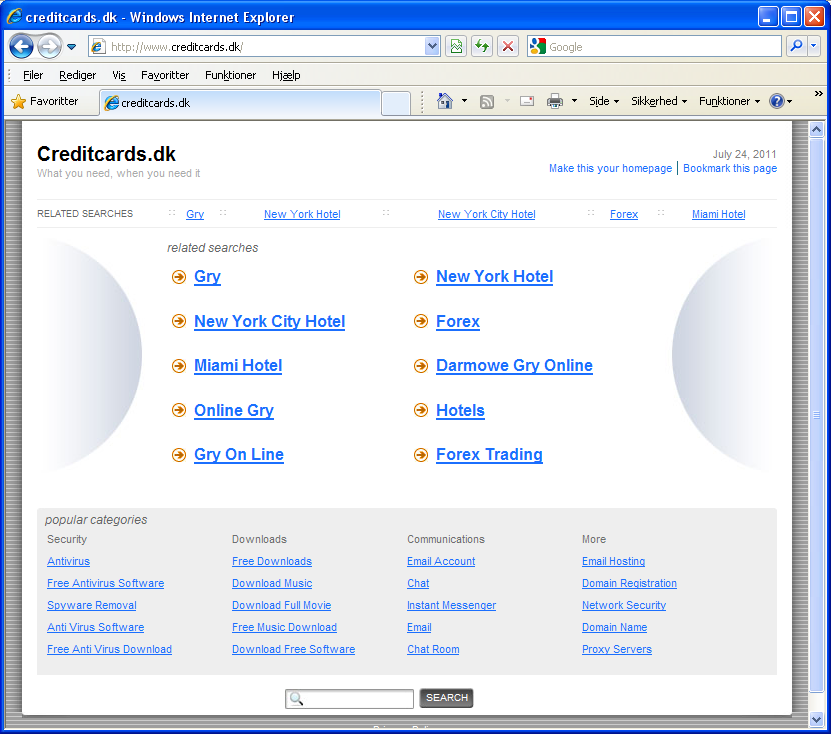Click orange arrow icon beside large Forex
831x734 pixels.
click(421, 321)
